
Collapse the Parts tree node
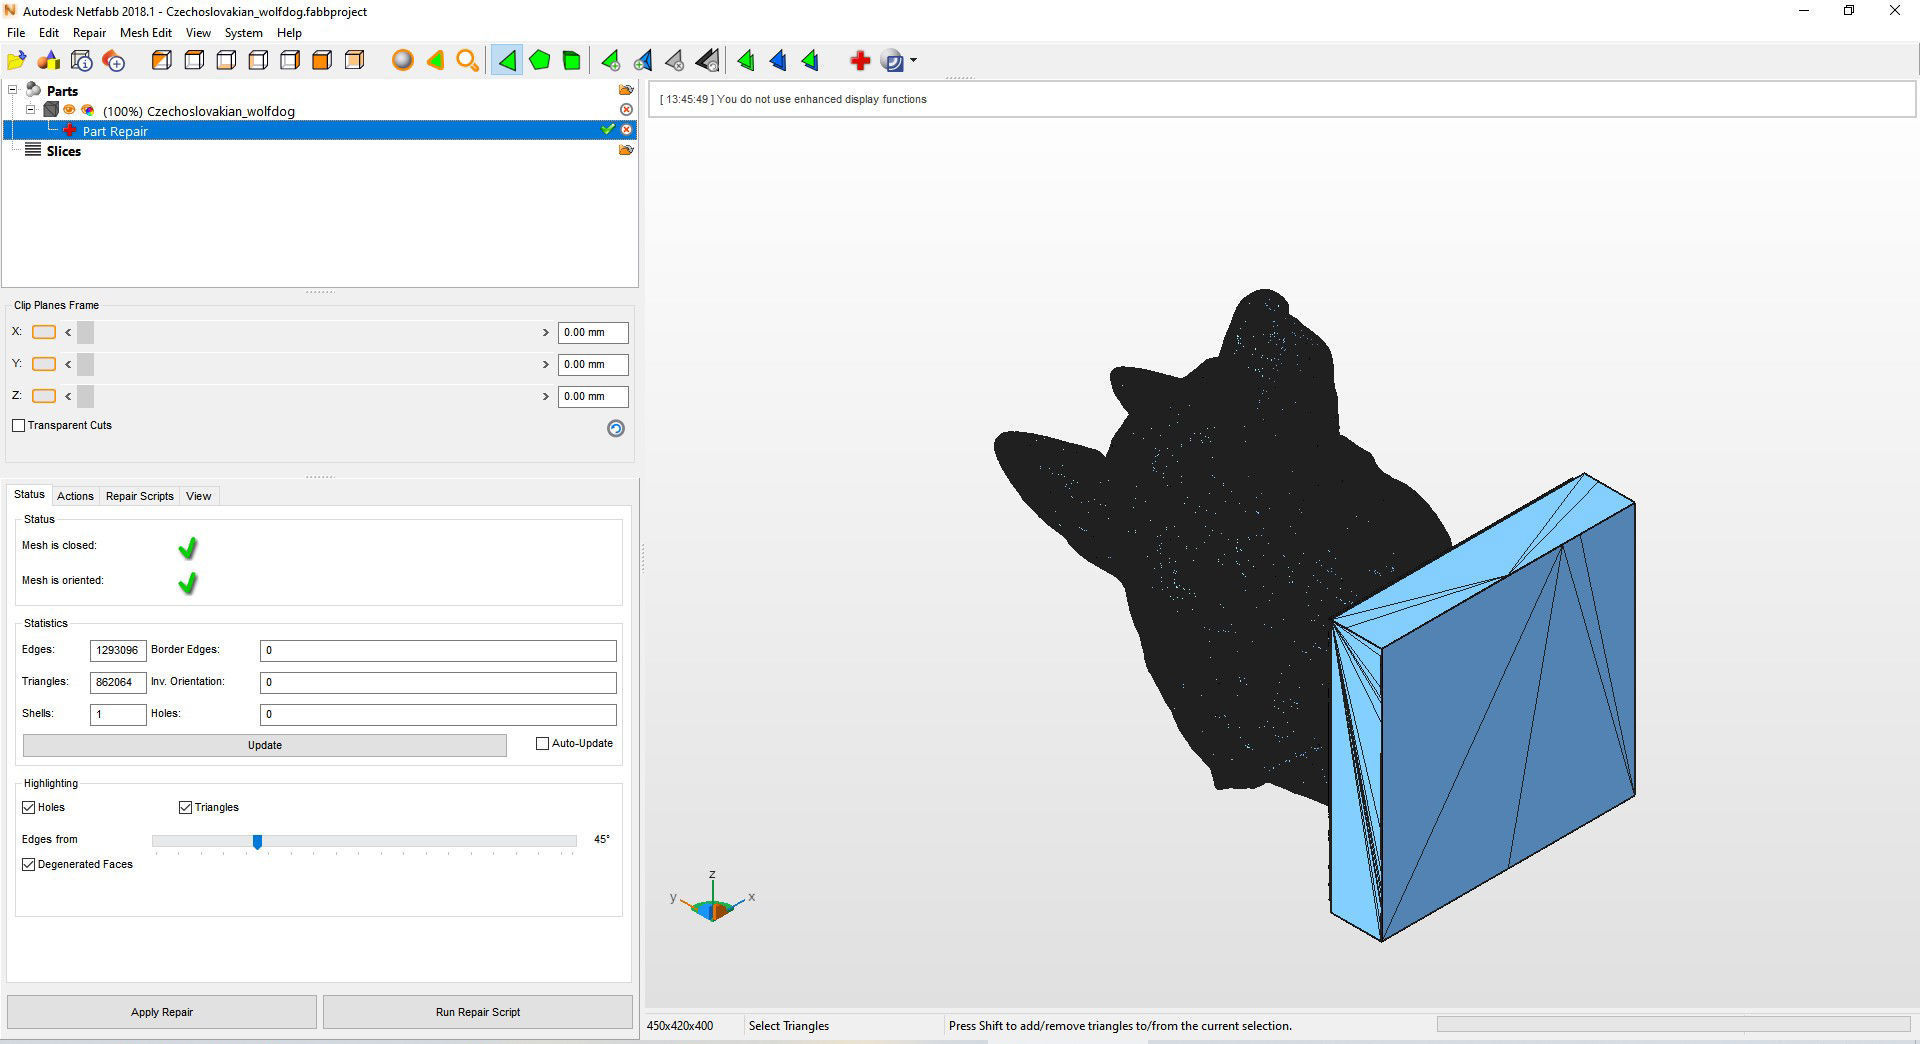point(13,90)
